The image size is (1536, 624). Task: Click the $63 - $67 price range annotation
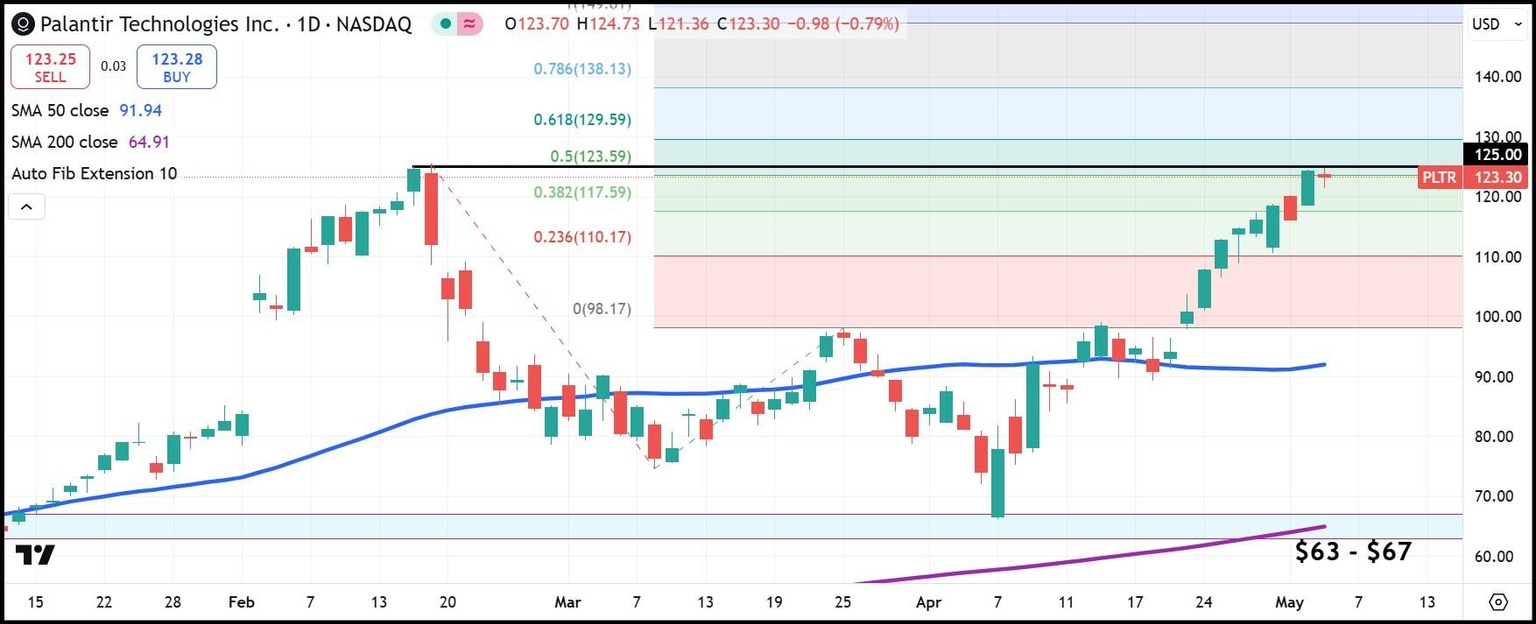1353,551
